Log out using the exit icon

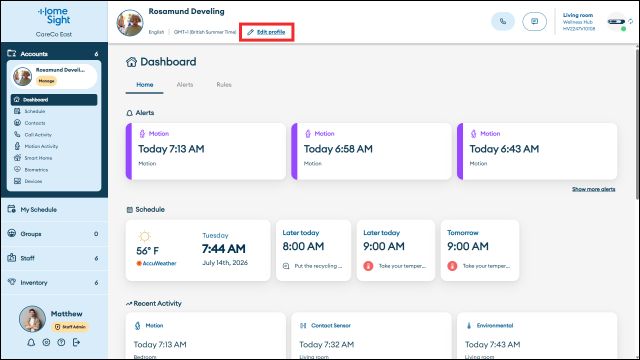point(76,342)
